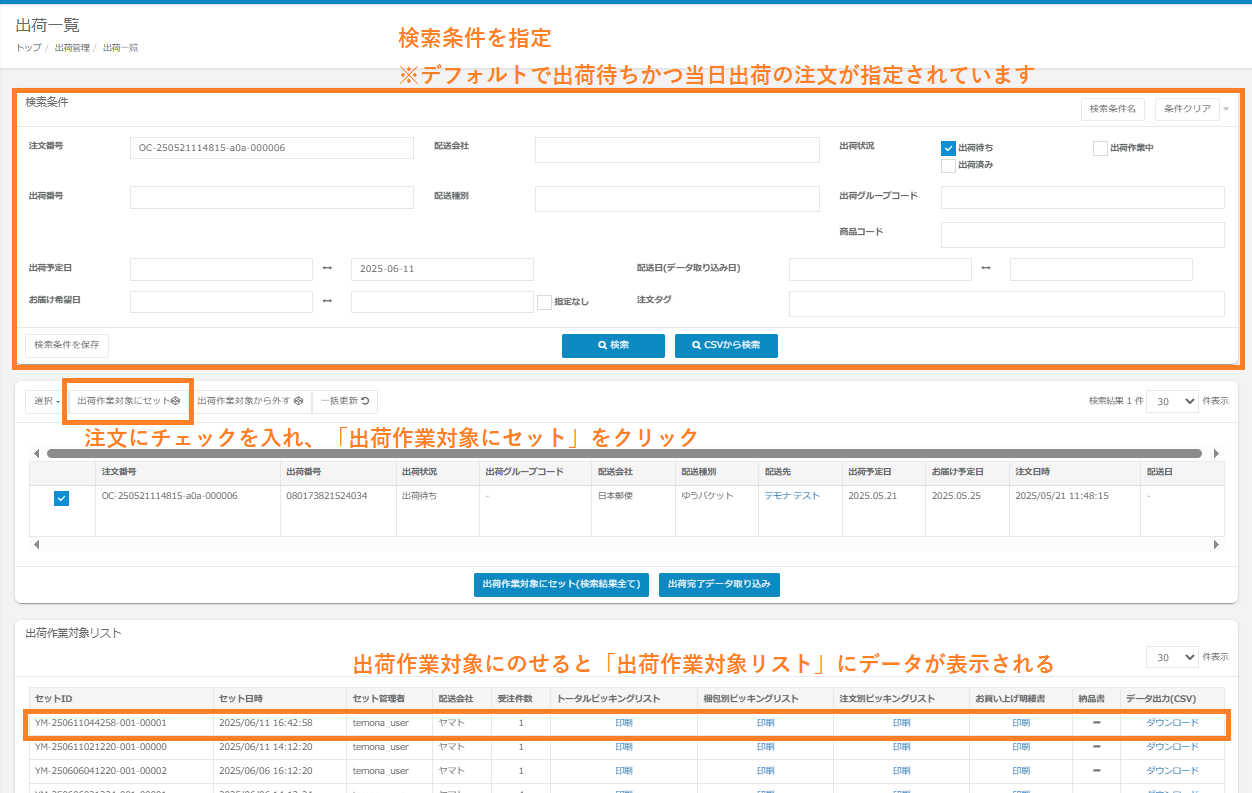Viewport: 1252px width, 793px height.
Task: Click 出荷作業対象から外す in the toolbar
Action: pos(250,401)
